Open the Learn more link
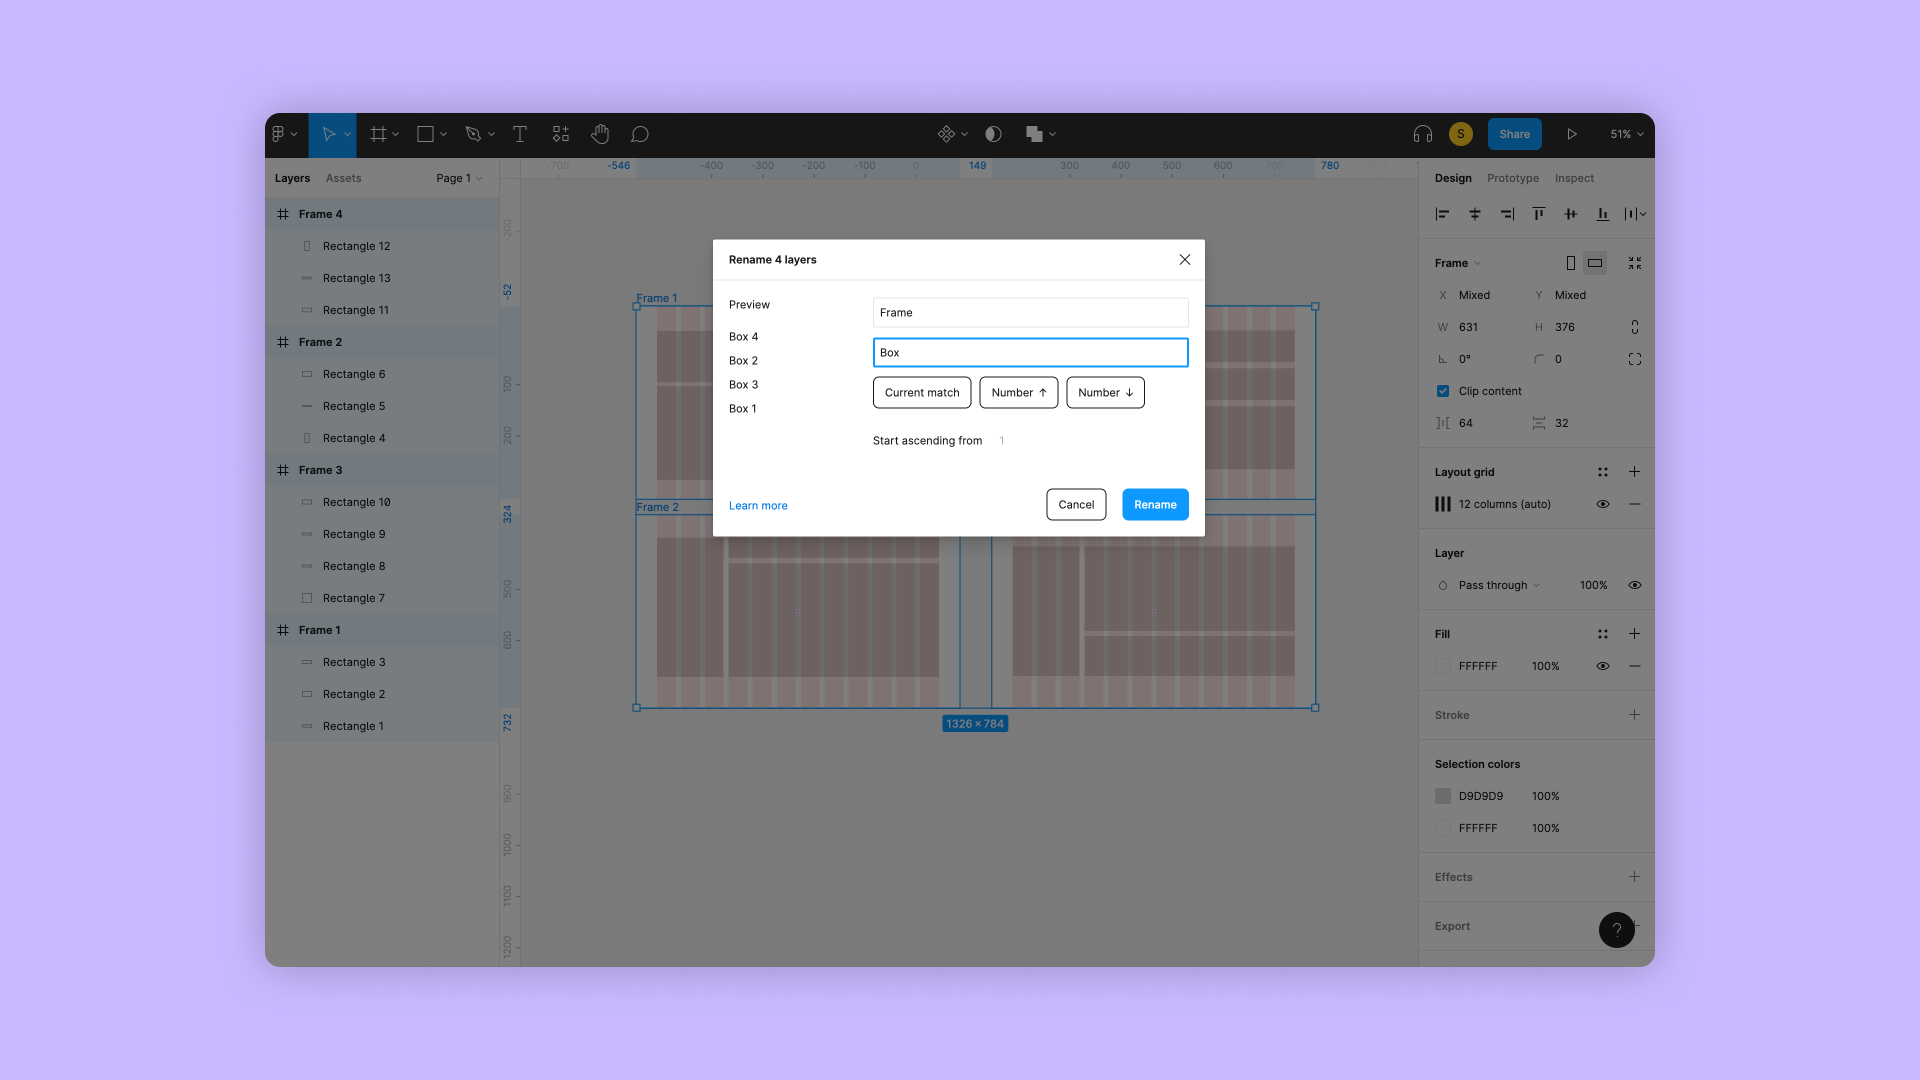Viewport: 1920px width, 1080px height. [x=758, y=506]
